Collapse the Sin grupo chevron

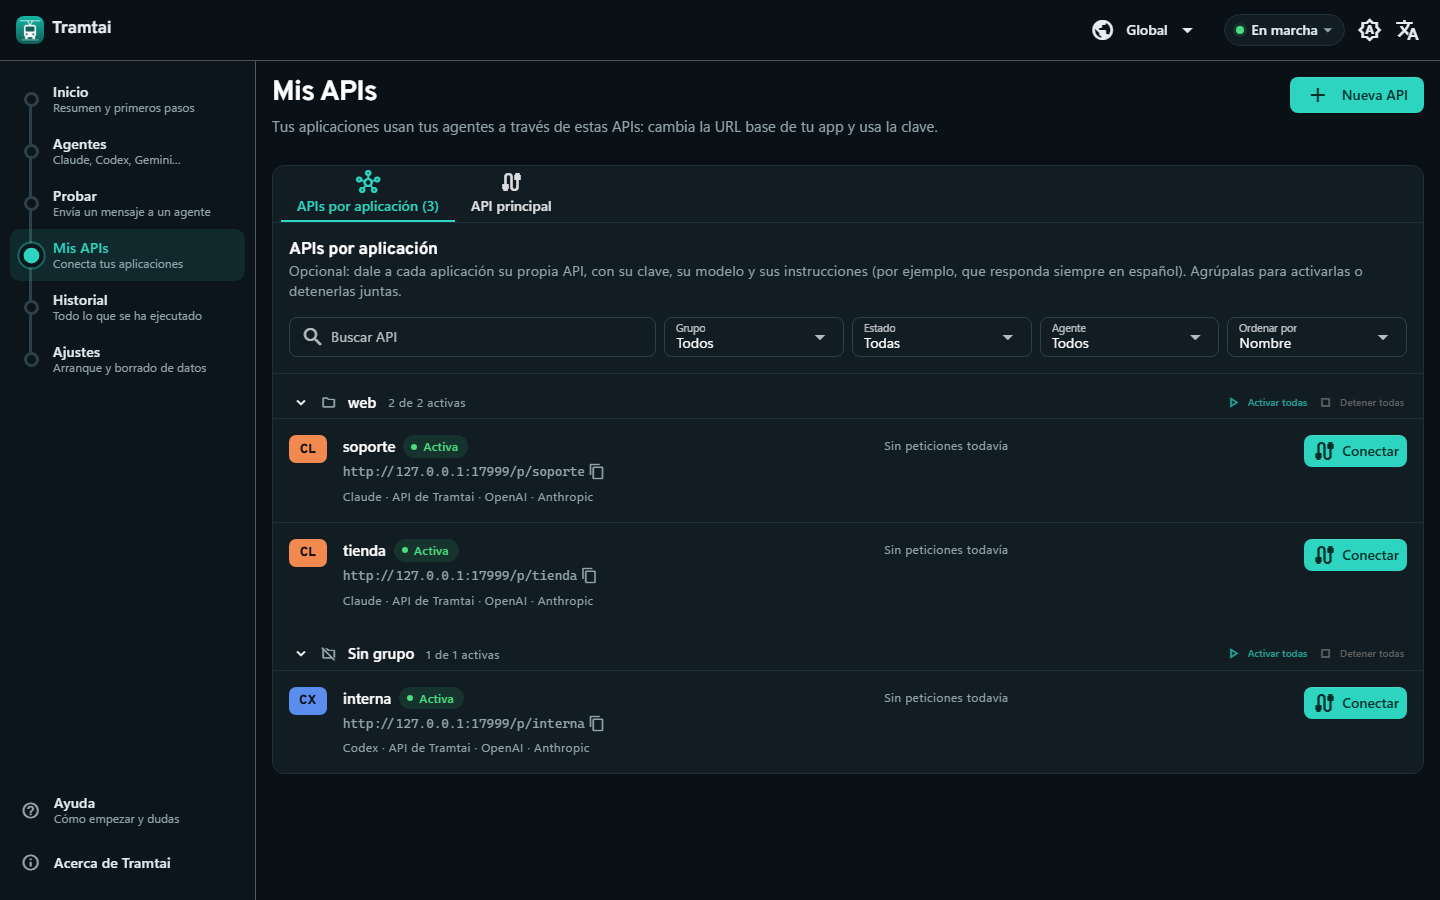(x=301, y=654)
